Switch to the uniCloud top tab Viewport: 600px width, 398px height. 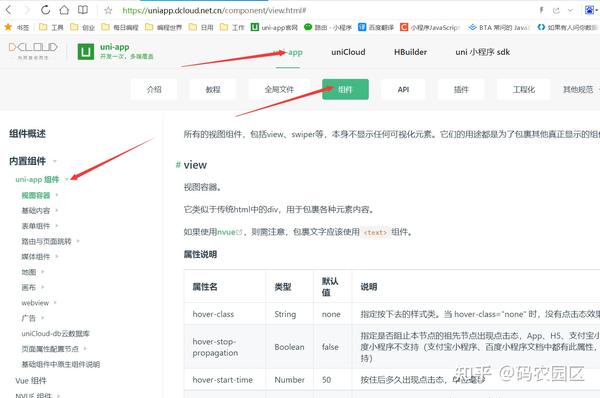point(348,52)
